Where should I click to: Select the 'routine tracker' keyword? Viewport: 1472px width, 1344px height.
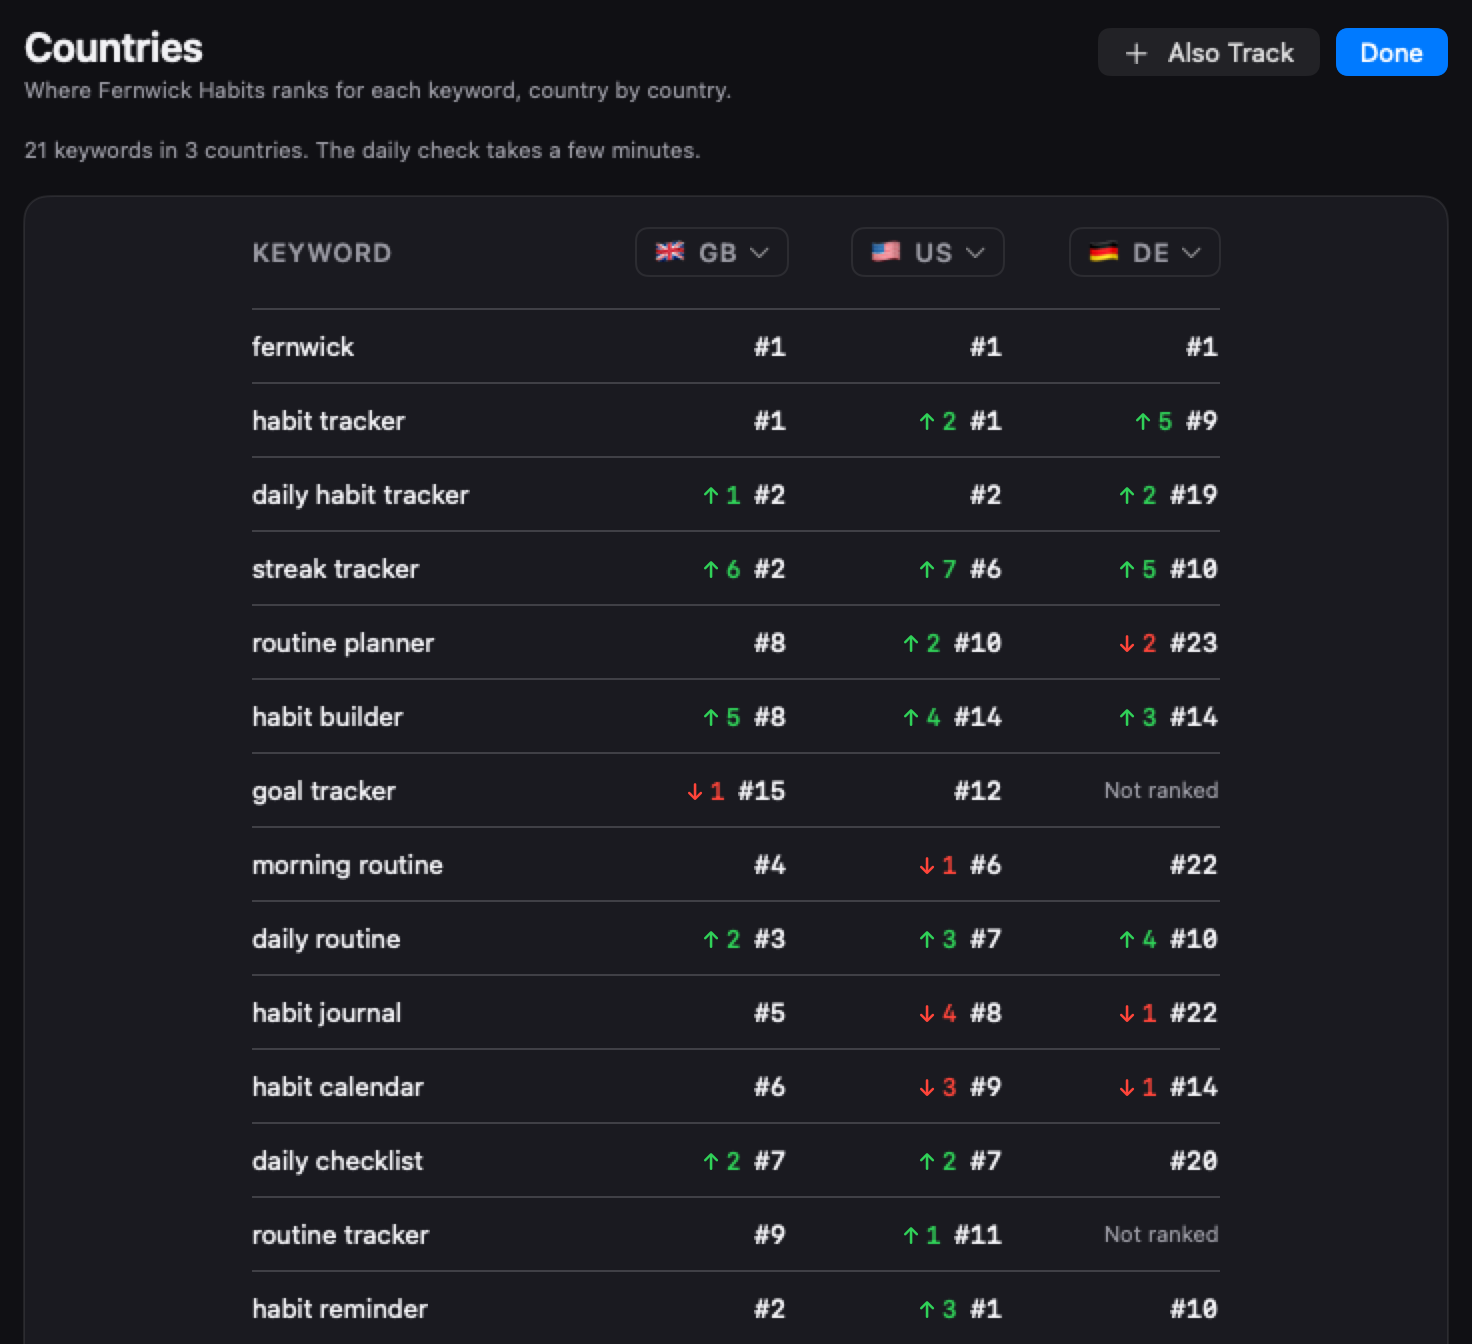coord(340,1235)
